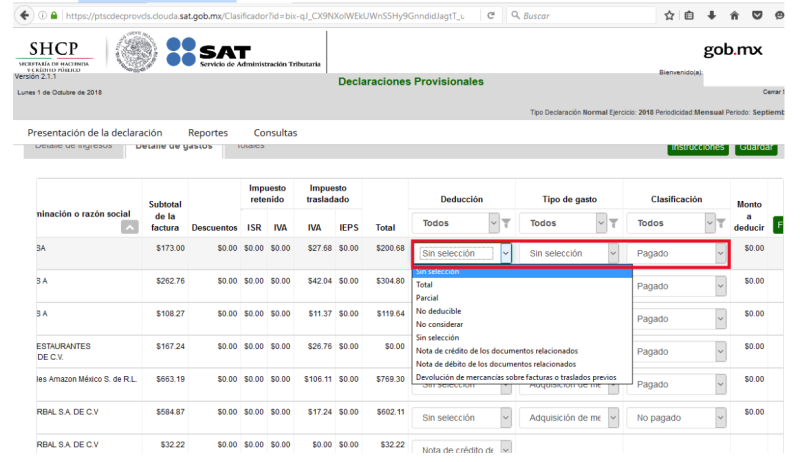This screenshot has width=800, height=462.
Task: Click the Total cell $769.30
Action: [390, 379]
